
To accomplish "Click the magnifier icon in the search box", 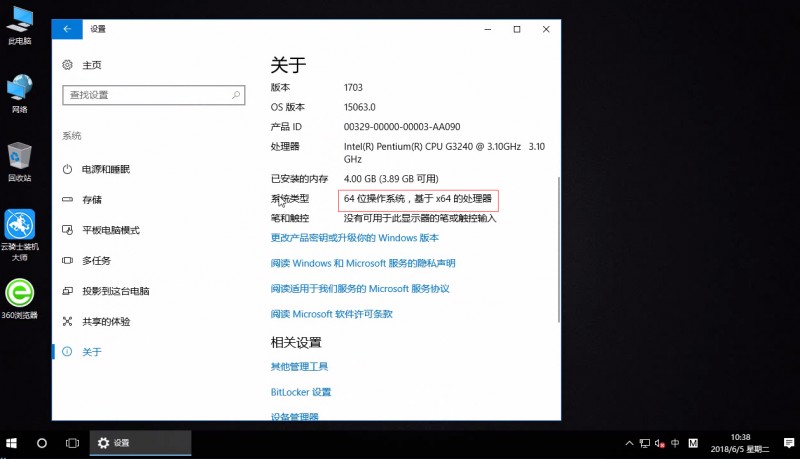I will point(236,95).
